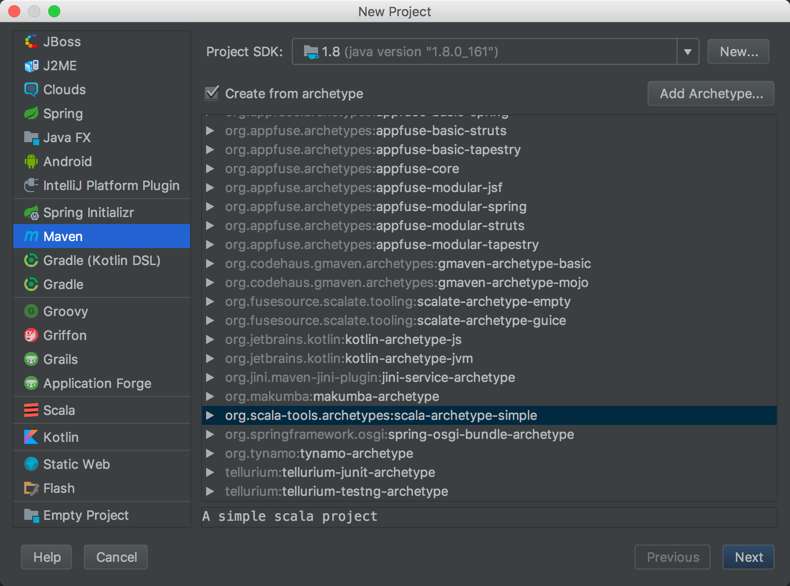790x586 pixels.
Task: Select tynamo-archetype row
Action: coord(489,453)
